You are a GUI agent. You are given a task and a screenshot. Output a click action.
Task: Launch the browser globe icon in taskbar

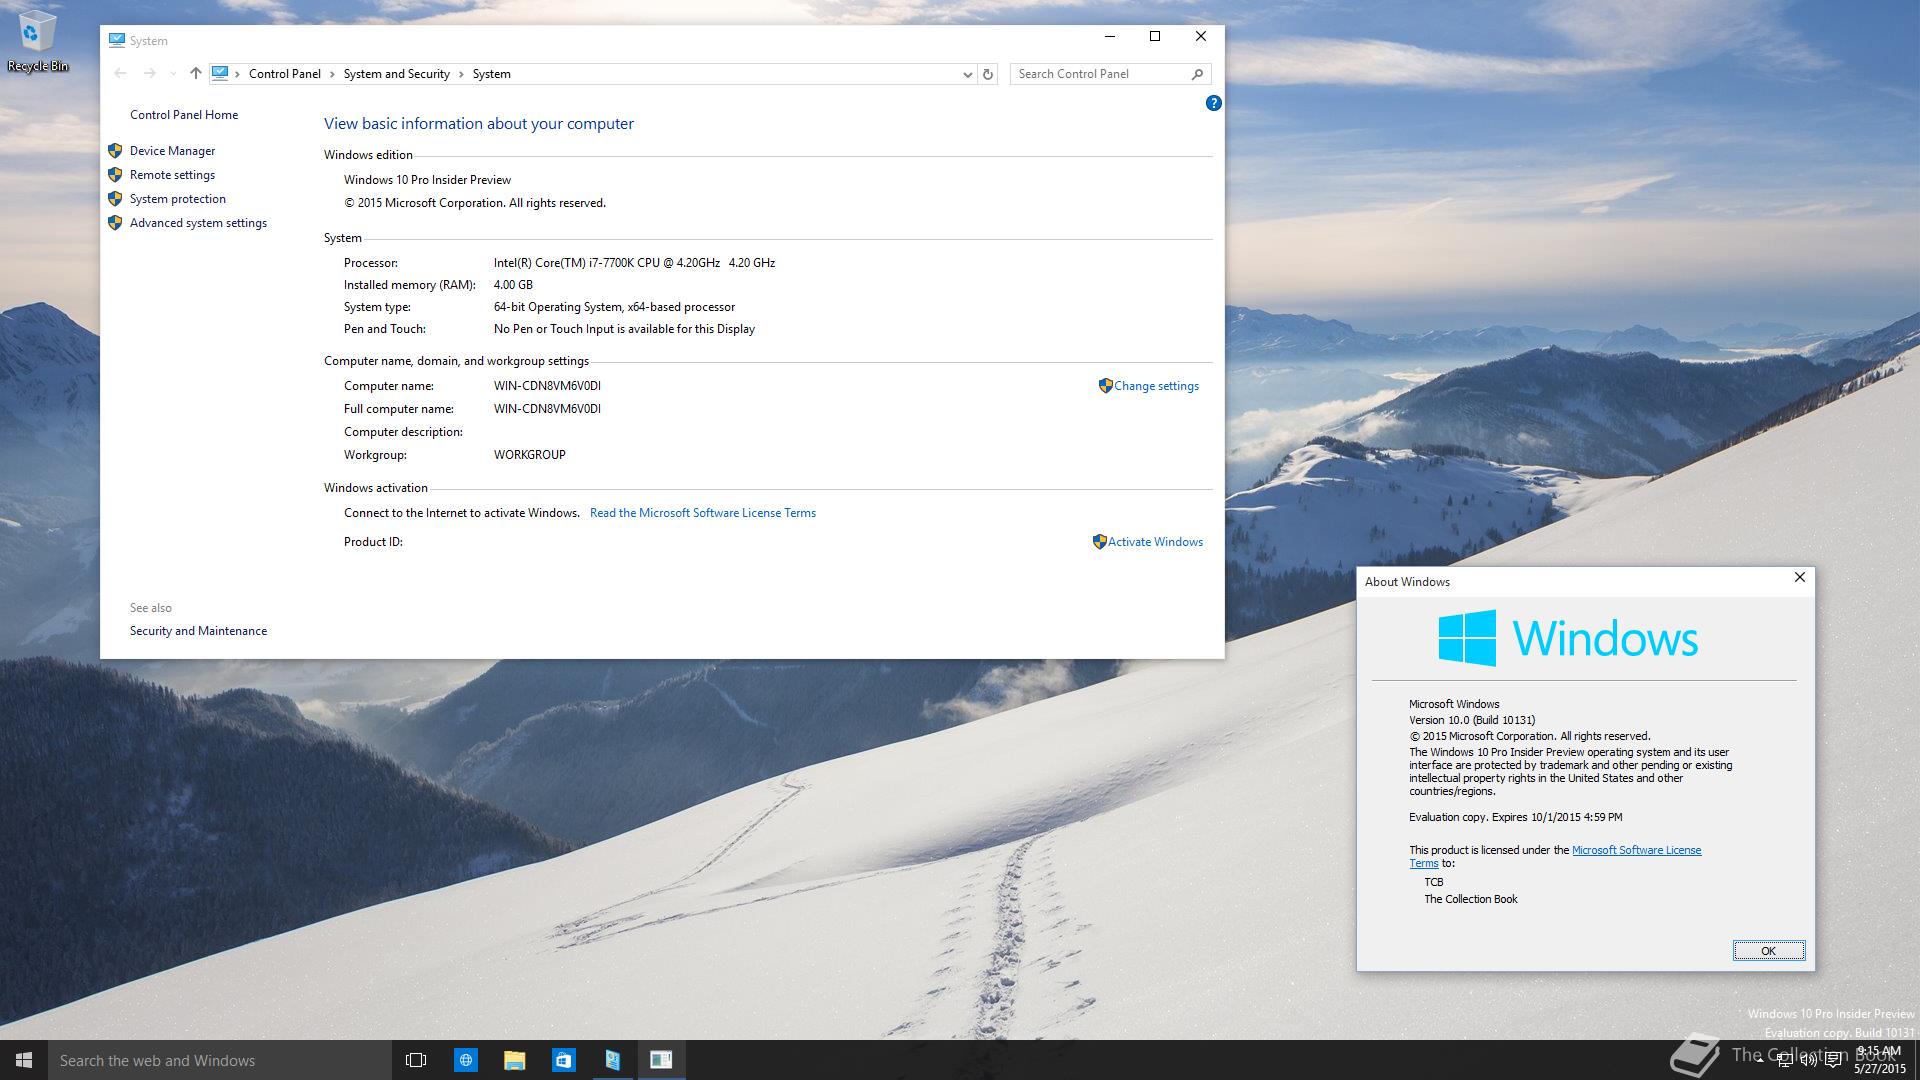point(465,1060)
